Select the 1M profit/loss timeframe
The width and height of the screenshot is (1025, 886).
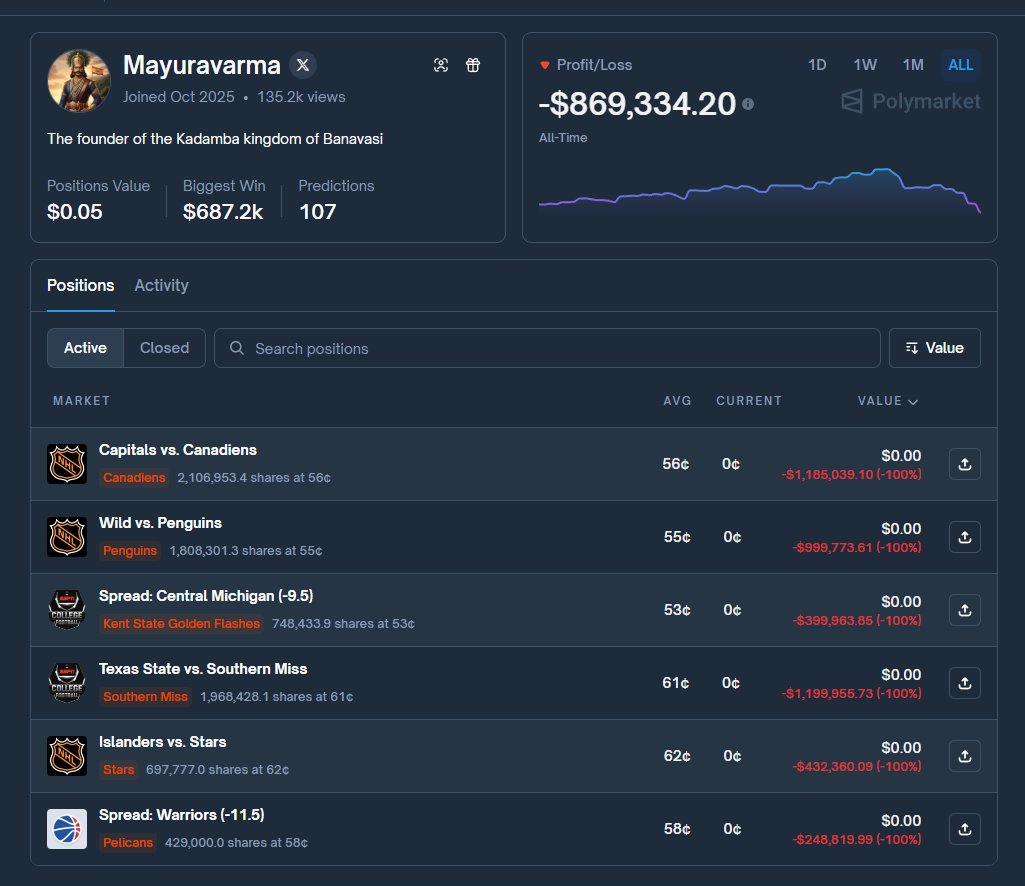coord(912,65)
